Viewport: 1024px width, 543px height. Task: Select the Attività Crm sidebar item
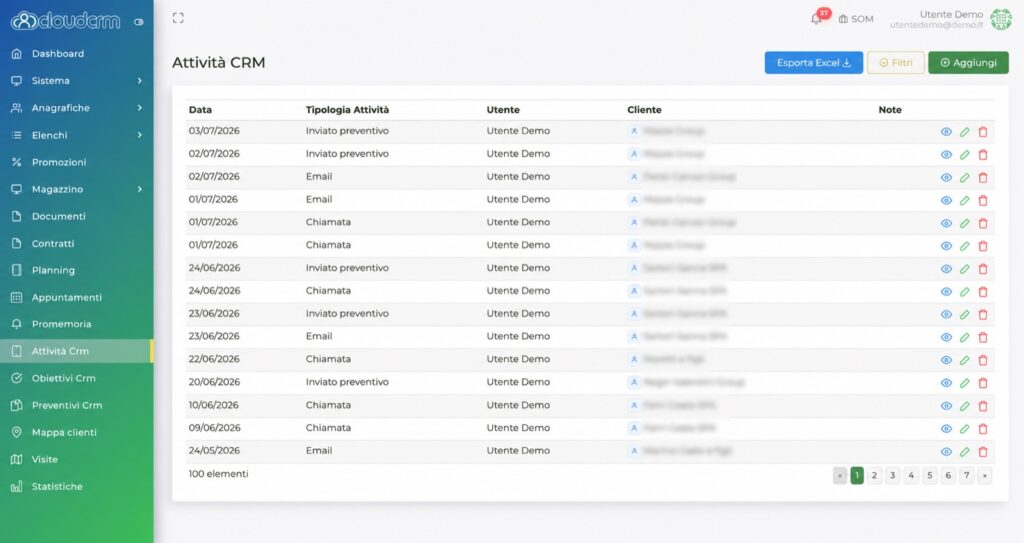point(76,352)
